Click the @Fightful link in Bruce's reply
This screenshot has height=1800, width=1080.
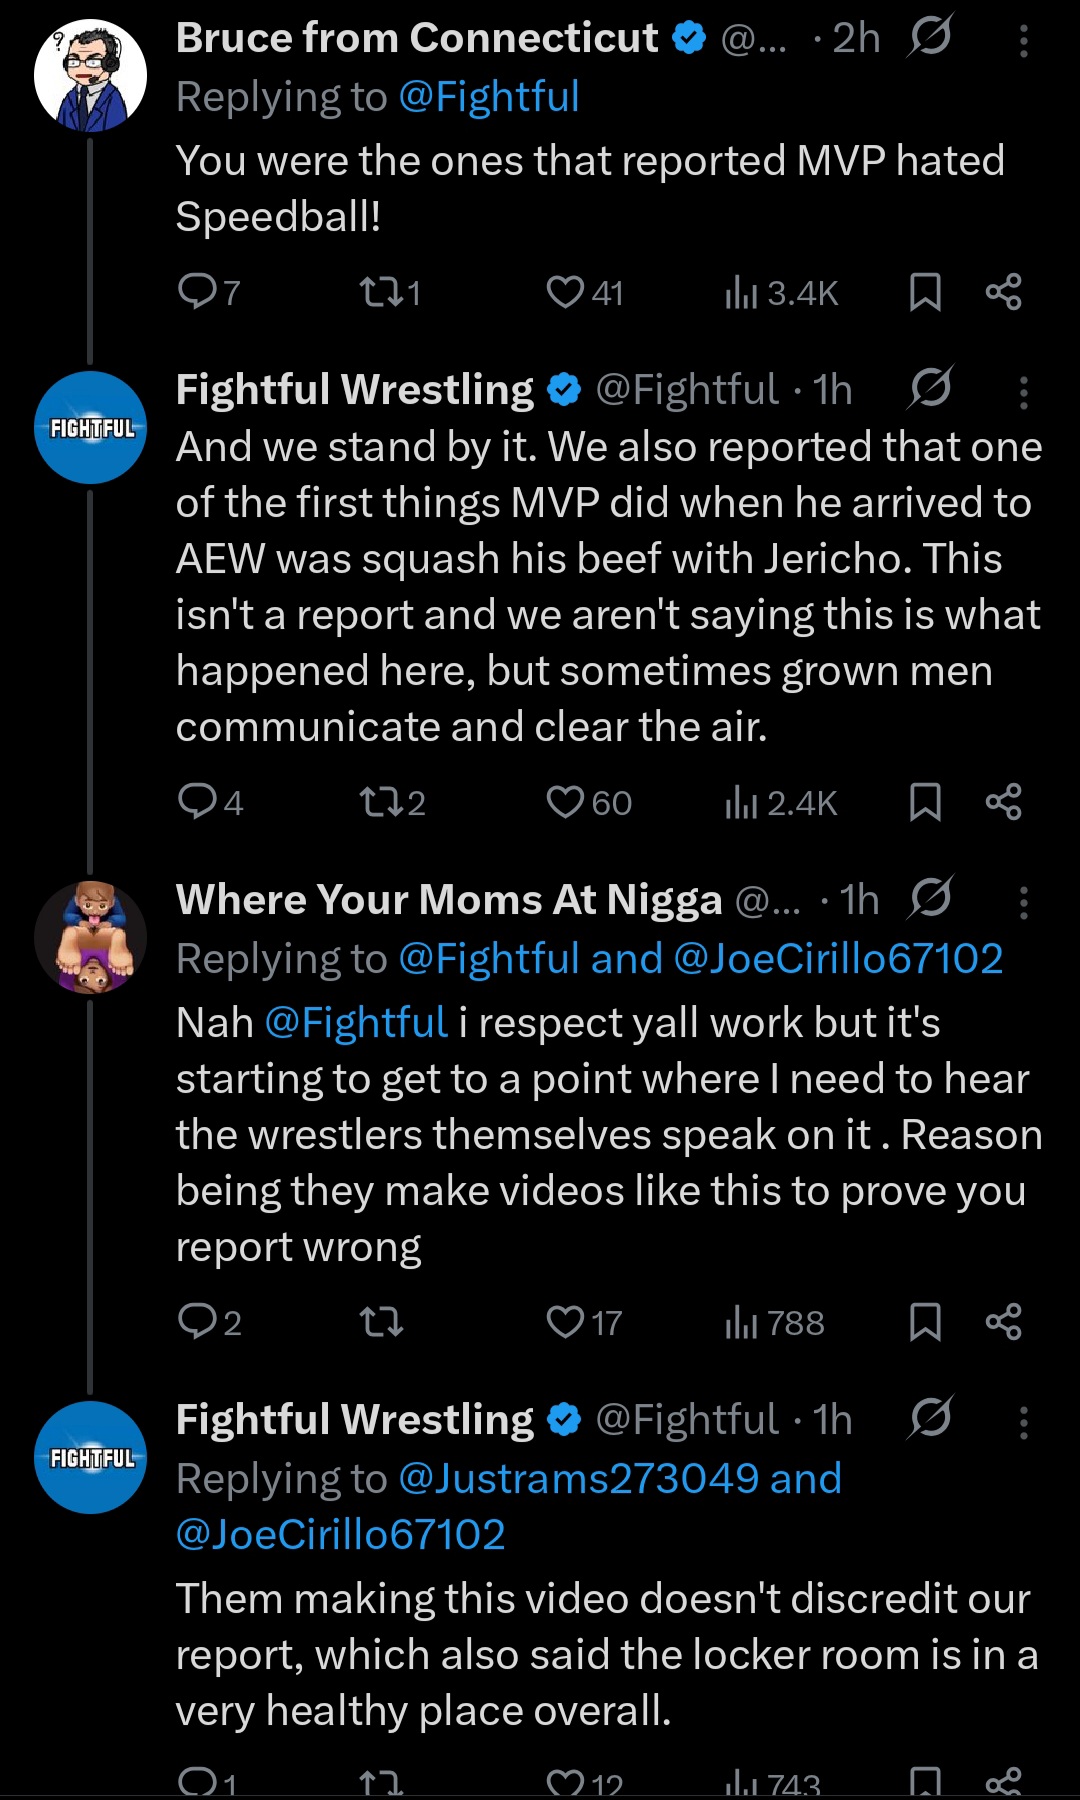tap(488, 97)
